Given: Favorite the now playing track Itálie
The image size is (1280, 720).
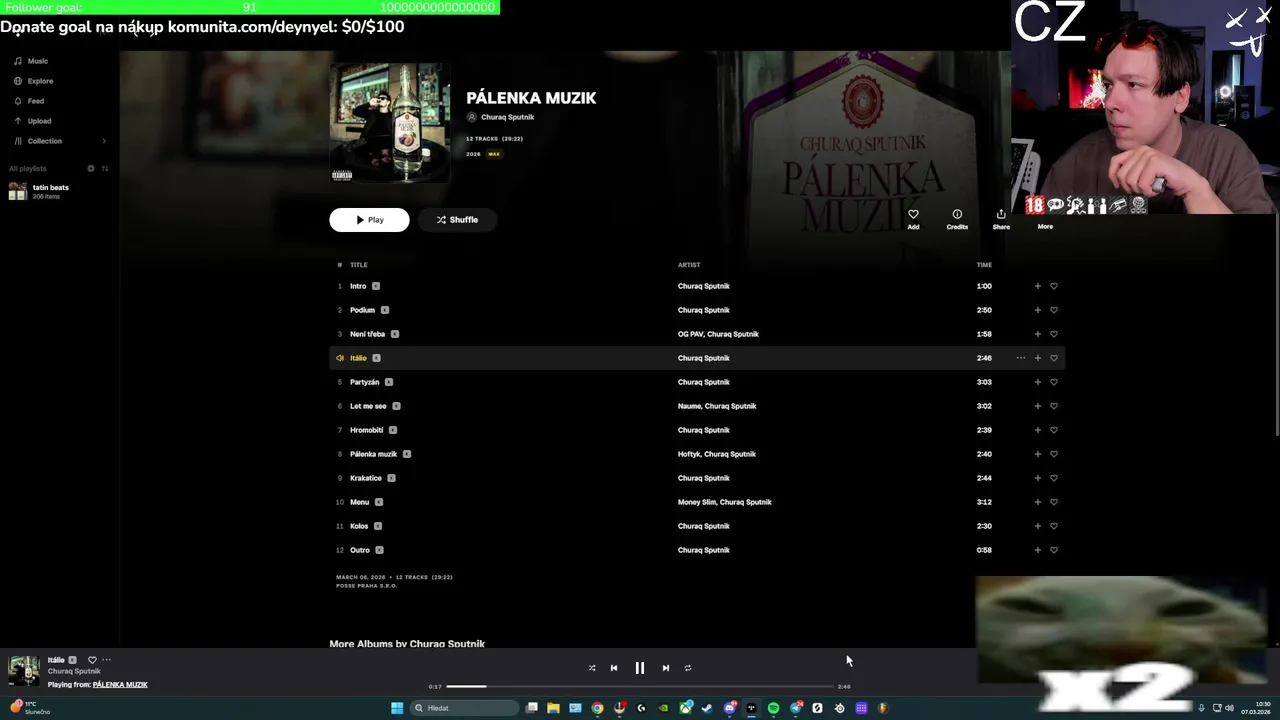Looking at the screenshot, I should pyautogui.click(x=92, y=660).
